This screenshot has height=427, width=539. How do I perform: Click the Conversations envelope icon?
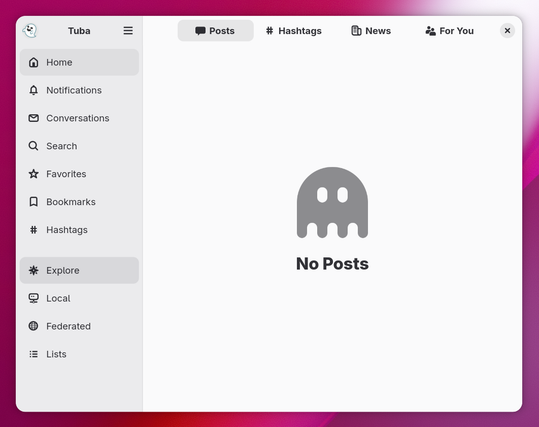(x=33, y=118)
